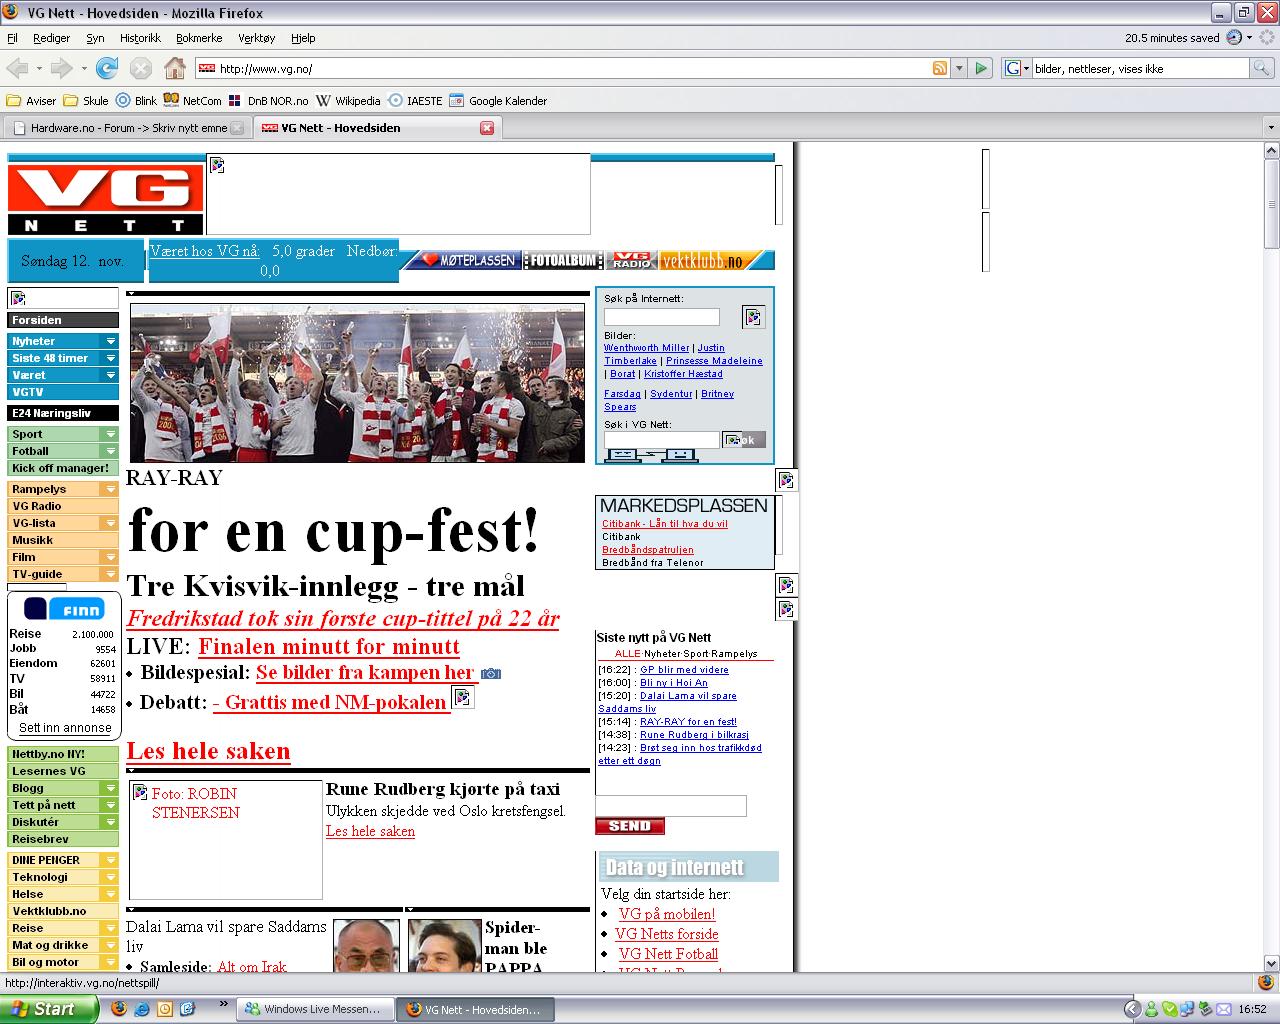Open the URL history dropdown
1280x1024 pixels.
960,68
